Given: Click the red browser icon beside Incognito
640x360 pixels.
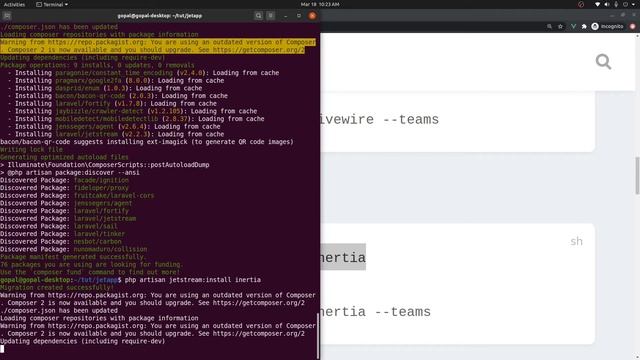Looking at the screenshot, I should (632, 27).
